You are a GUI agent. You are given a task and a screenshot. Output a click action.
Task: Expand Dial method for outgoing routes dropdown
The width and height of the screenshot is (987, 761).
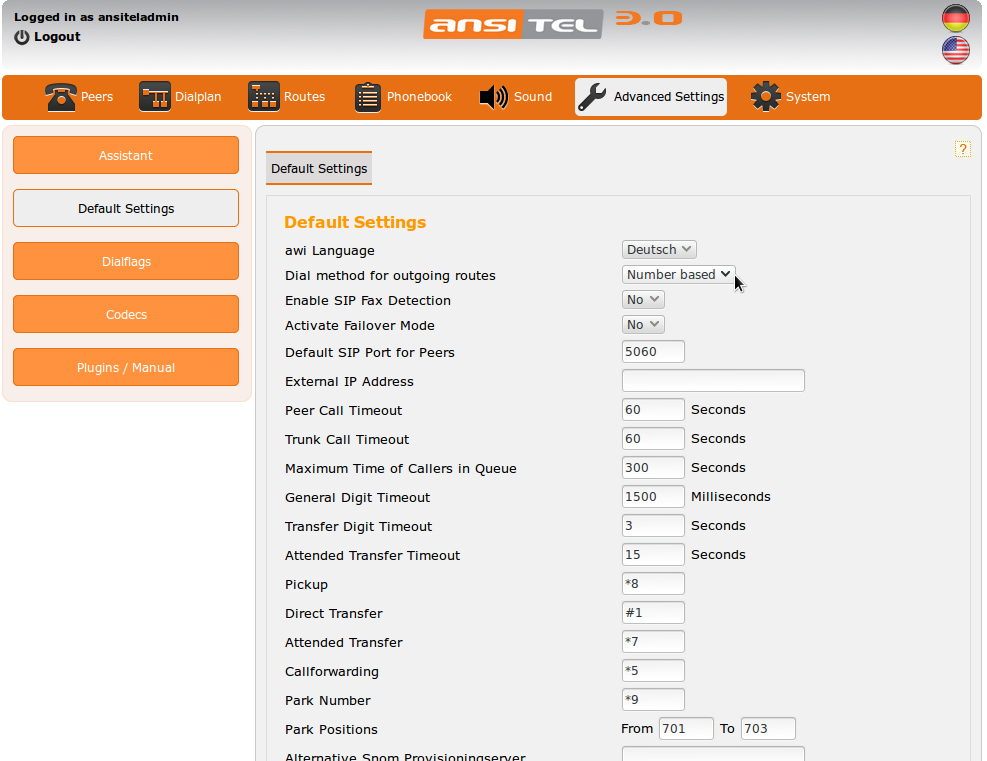coord(678,275)
